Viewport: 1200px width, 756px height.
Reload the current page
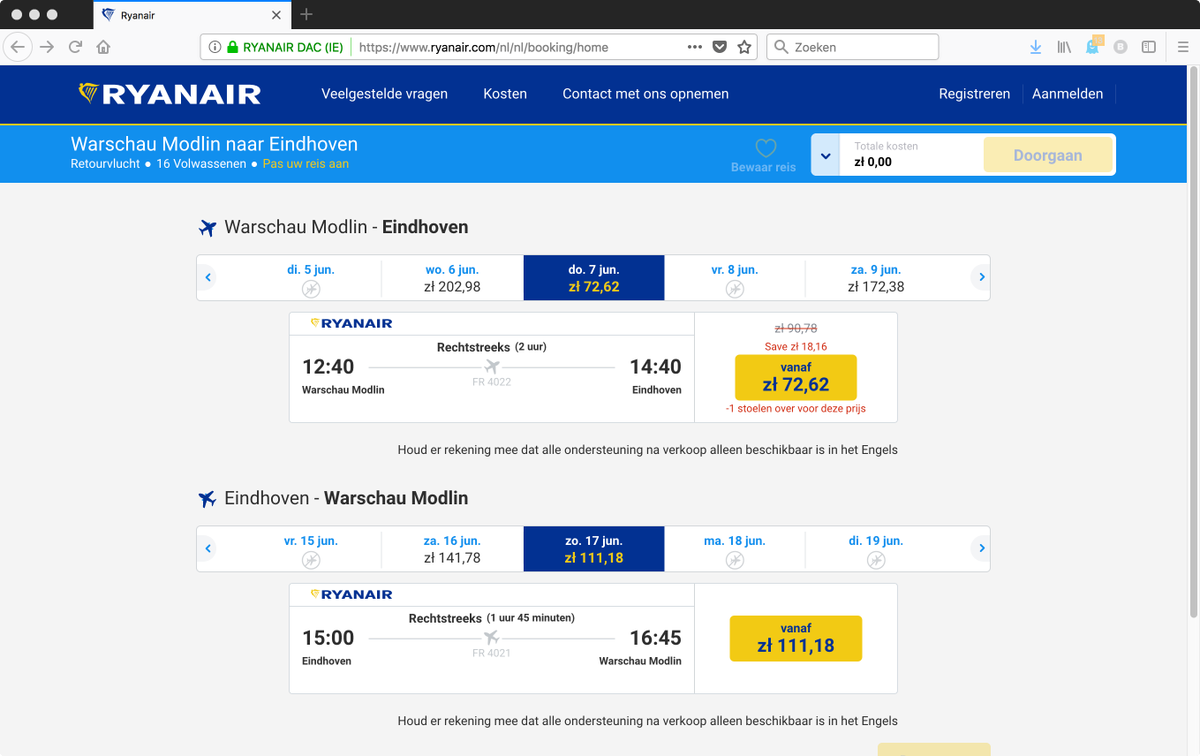[75, 47]
